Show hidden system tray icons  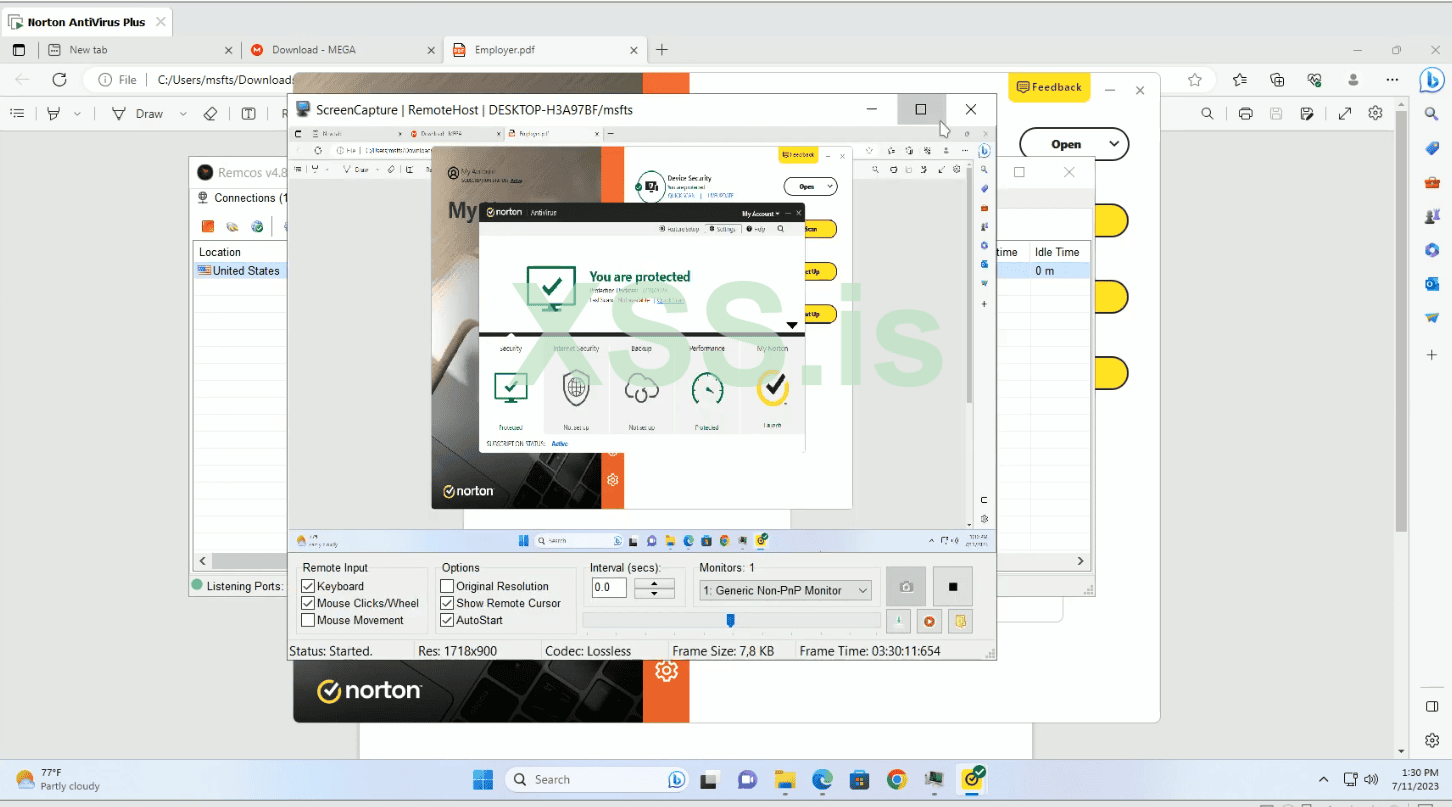tap(1324, 780)
